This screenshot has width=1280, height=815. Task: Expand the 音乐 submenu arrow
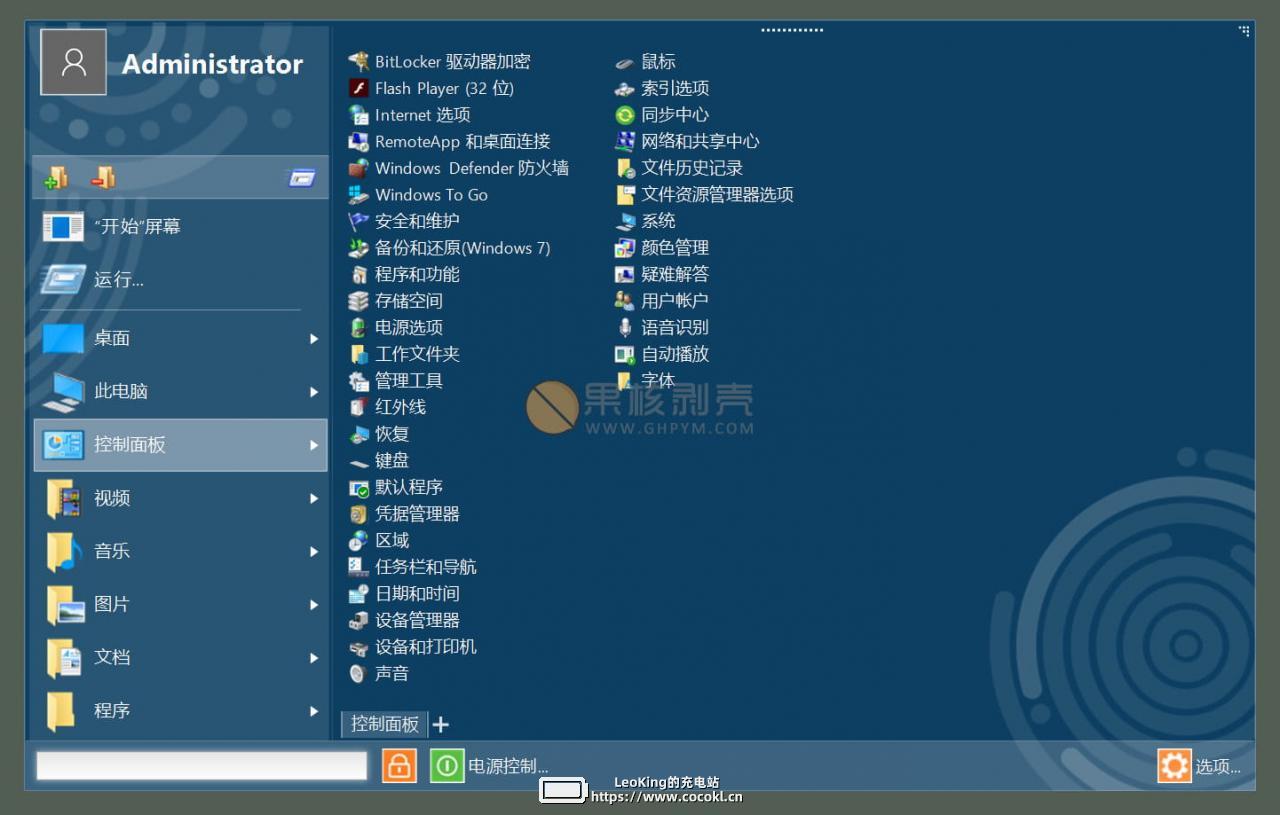pyautogui.click(x=314, y=551)
